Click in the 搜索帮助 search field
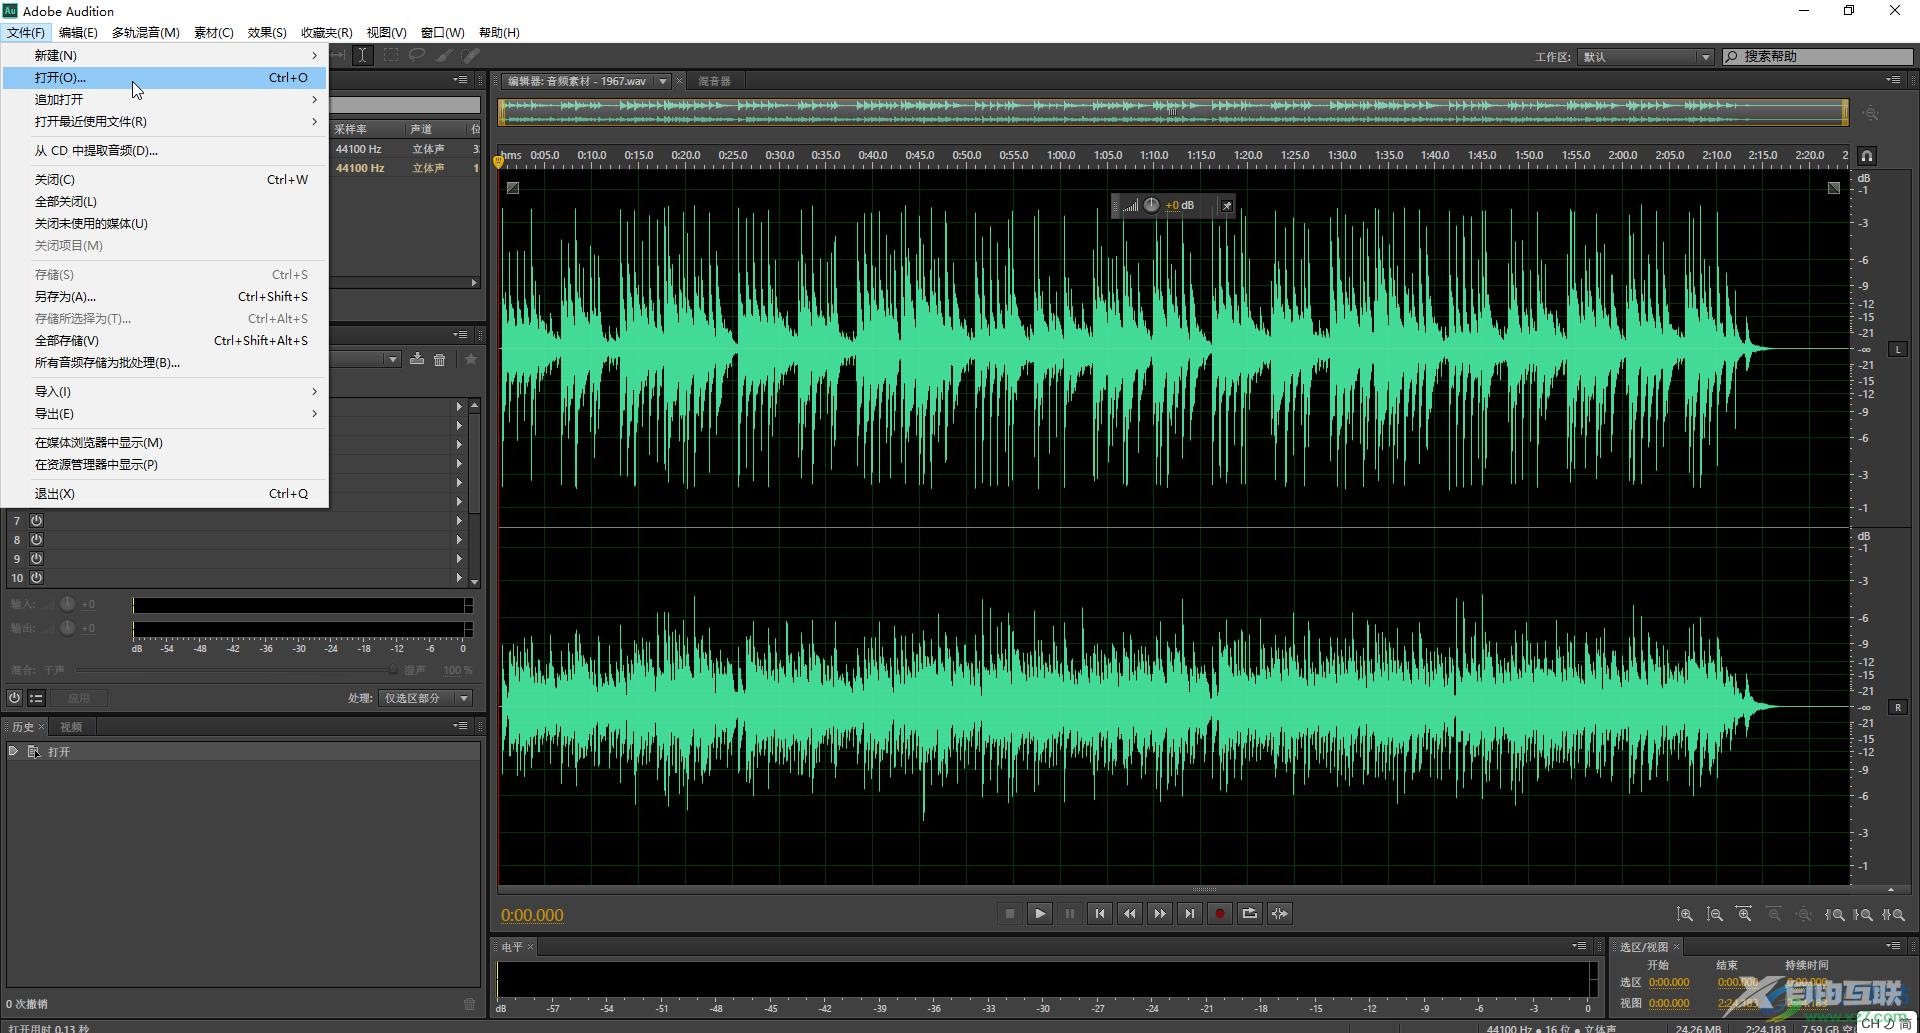1920x1033 pixels. pos(1817,57)
